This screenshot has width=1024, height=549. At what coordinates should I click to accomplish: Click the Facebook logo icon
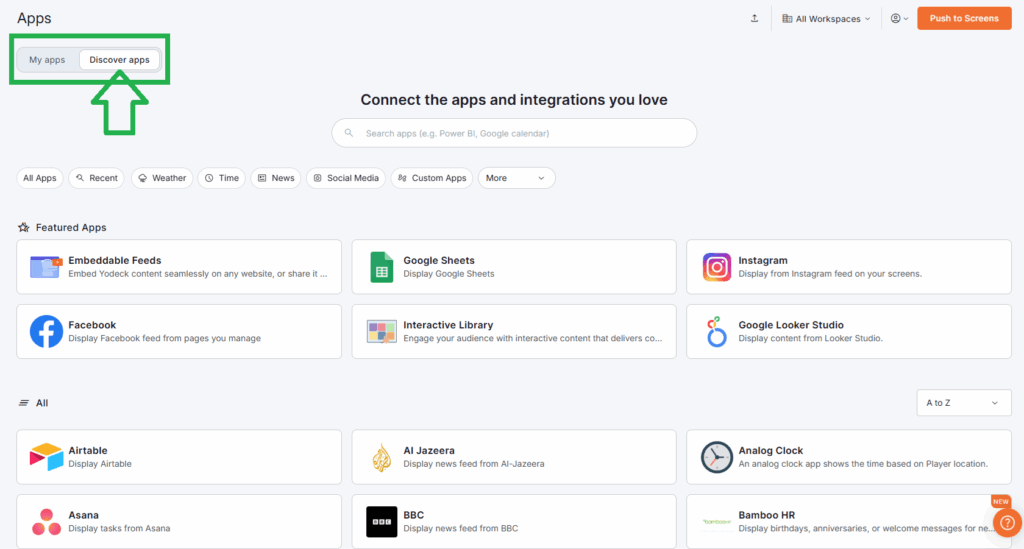(46, 332)
